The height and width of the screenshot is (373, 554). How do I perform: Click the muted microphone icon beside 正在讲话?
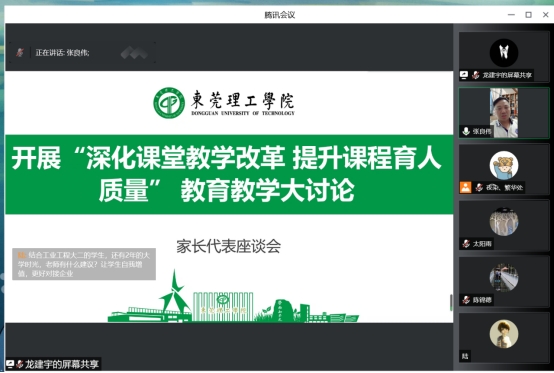pos(20,53)
